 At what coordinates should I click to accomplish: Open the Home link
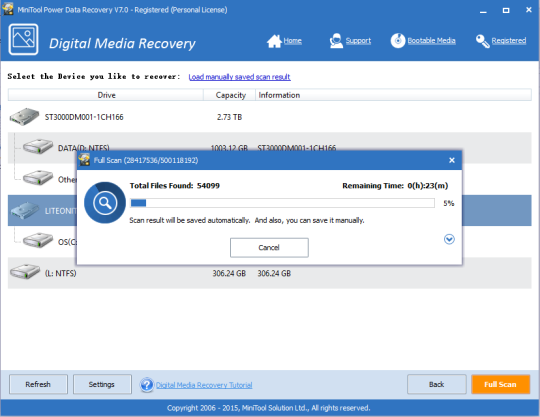292,41
